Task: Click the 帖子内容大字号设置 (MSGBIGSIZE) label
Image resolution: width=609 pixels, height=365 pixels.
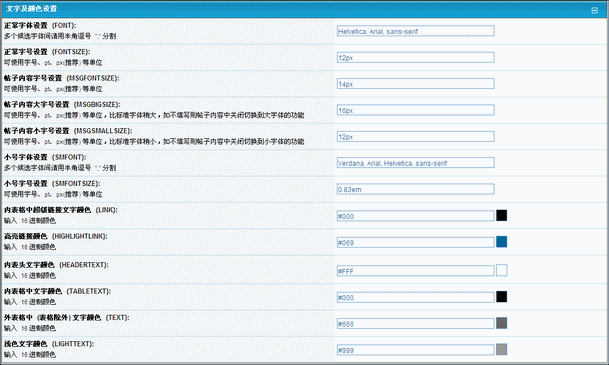Action: pos(62,104)
